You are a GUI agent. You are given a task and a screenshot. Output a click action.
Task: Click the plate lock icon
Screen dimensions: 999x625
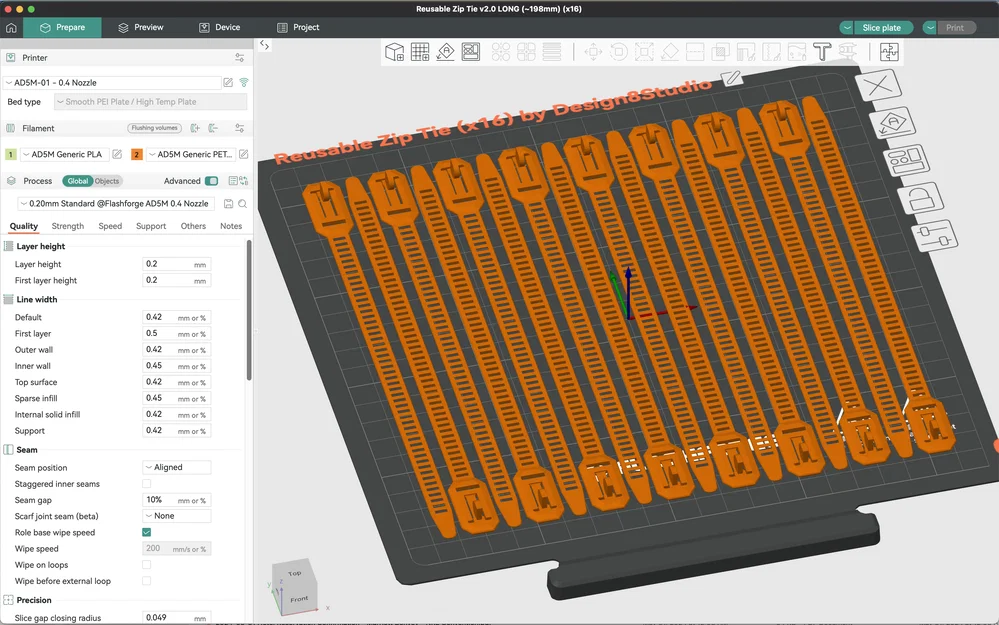click(921, 199)
